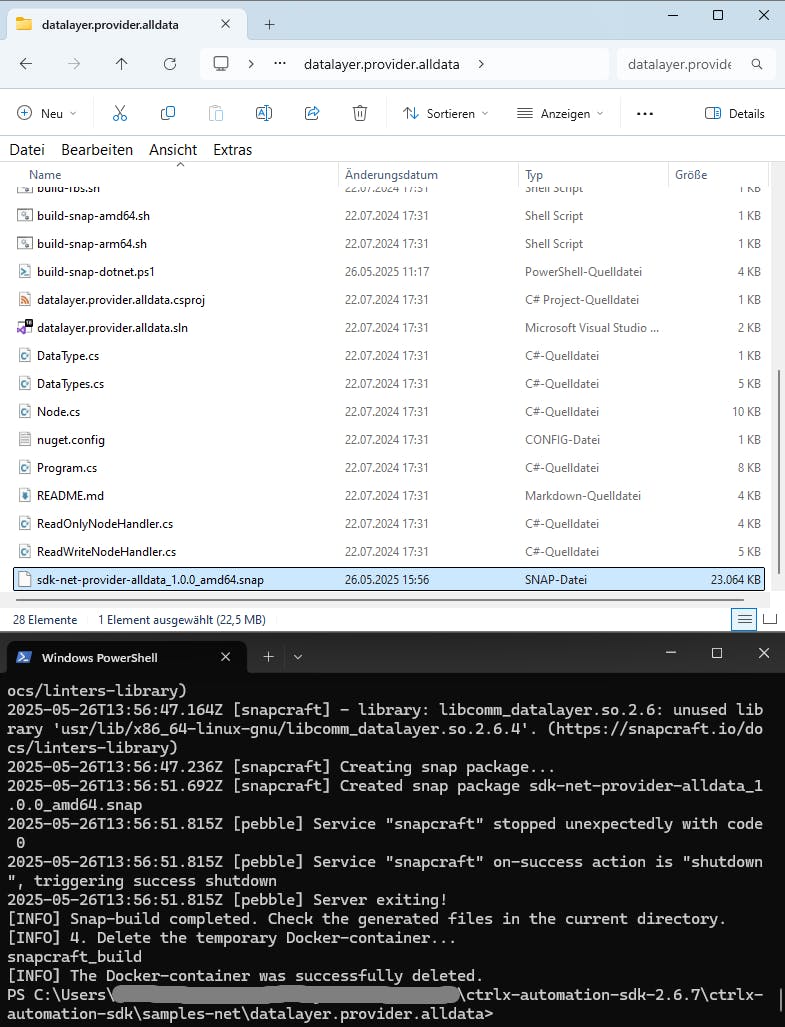Screen dimensions: 785x1027
Task: Click the breadcrumb ellipsis in the address bar
Action: pyautogui.click(x=280, y=64)
